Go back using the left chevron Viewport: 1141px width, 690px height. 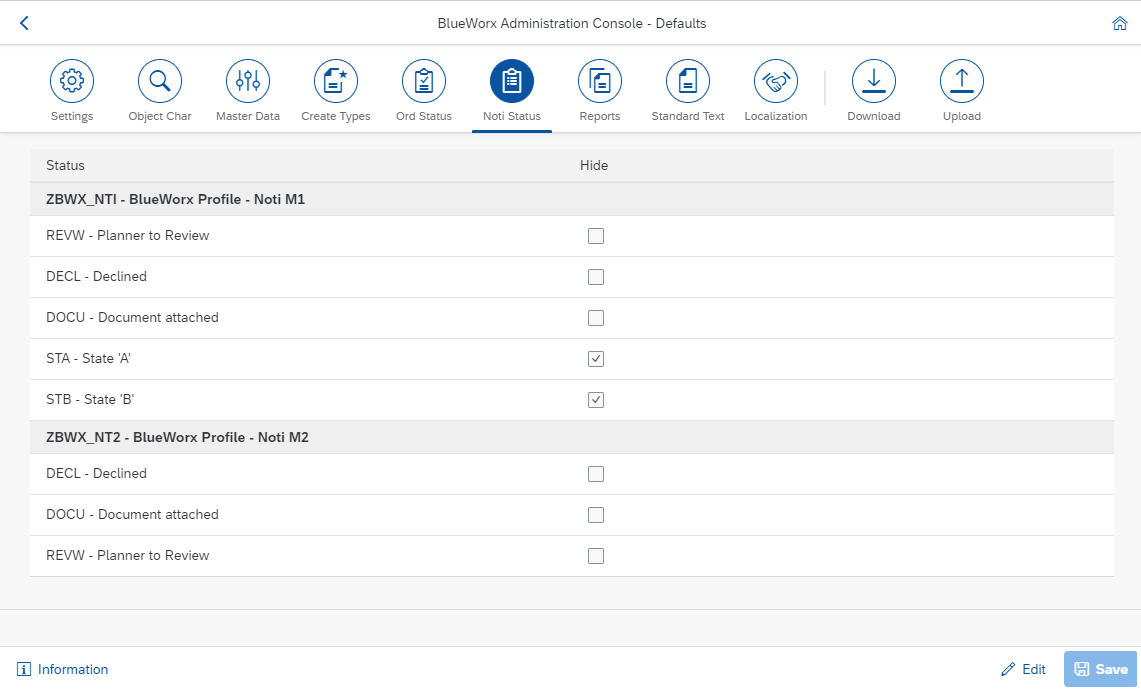[24, 23]
